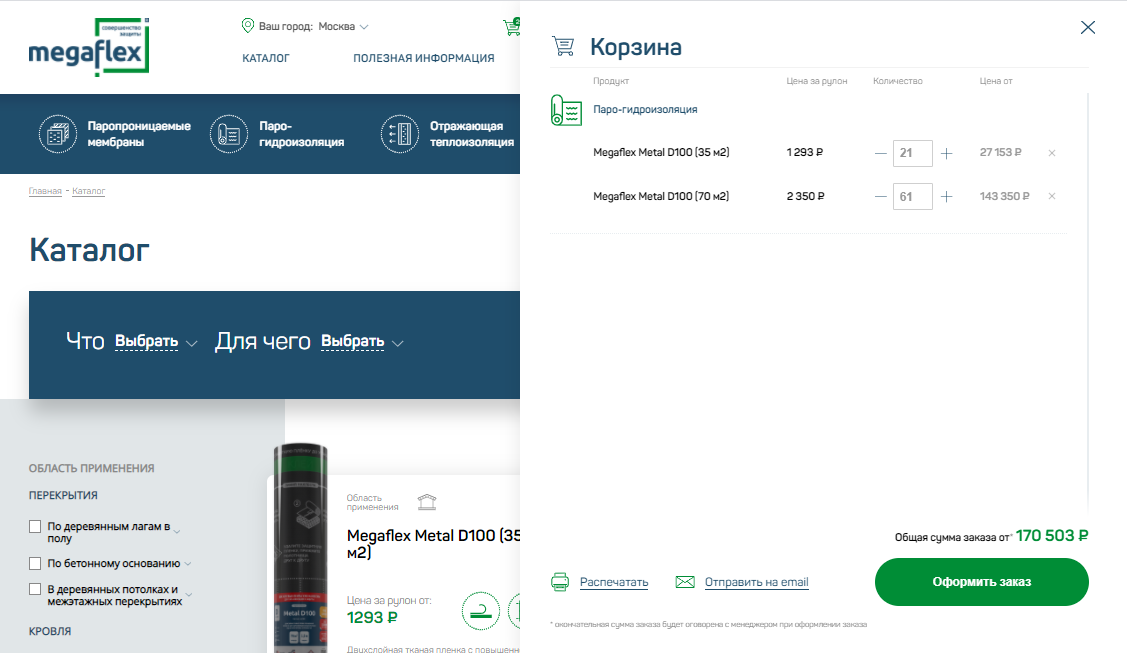Open the header shopping cart icon
1127x653 pixels.
click(x=511, y=27)
